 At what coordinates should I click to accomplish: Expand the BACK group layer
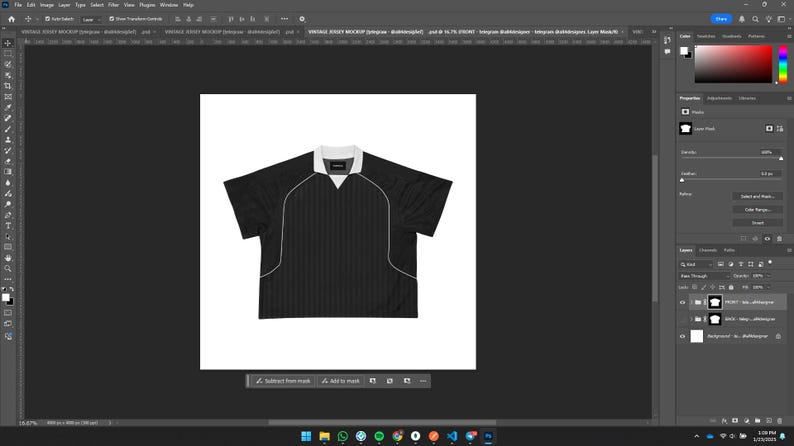point(691,319)
